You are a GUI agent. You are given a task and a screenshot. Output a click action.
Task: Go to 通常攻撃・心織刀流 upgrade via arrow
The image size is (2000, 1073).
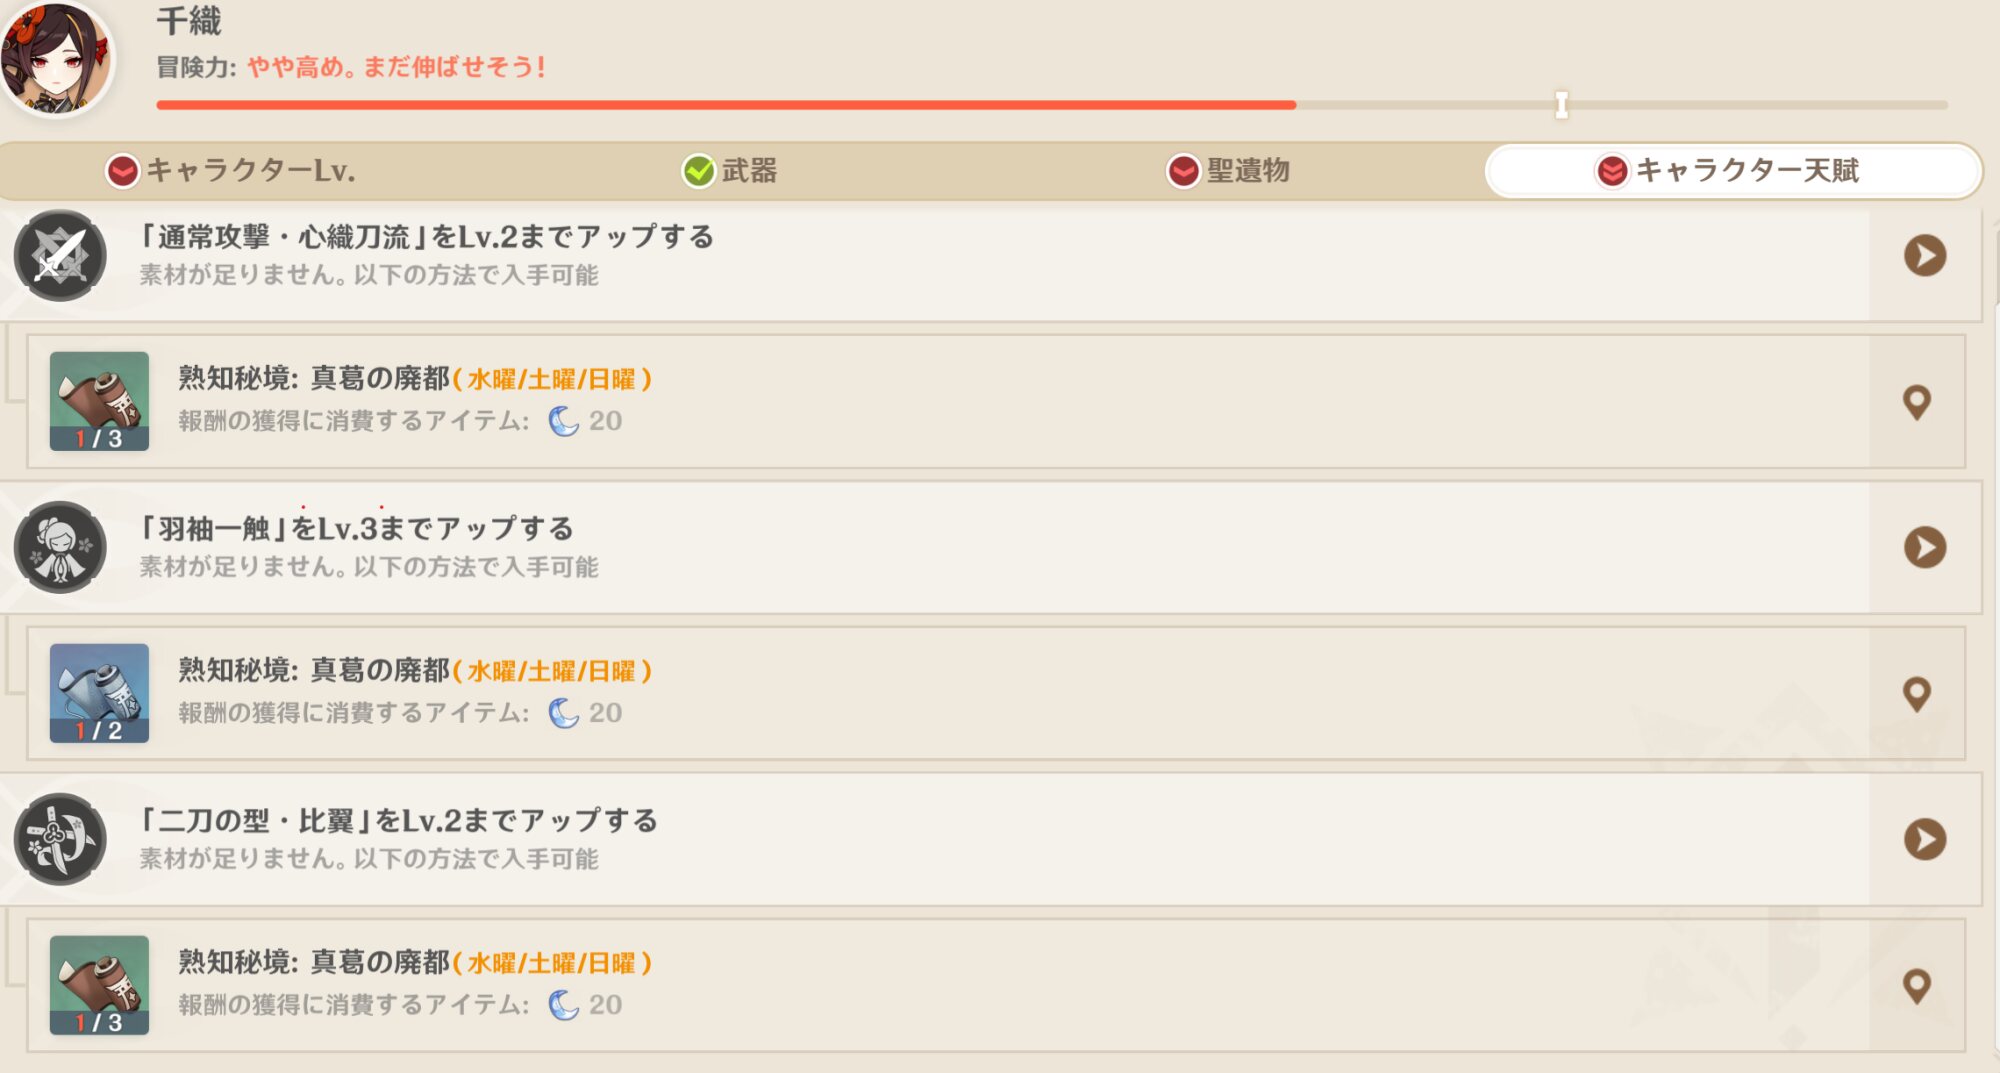point(1925,256)
